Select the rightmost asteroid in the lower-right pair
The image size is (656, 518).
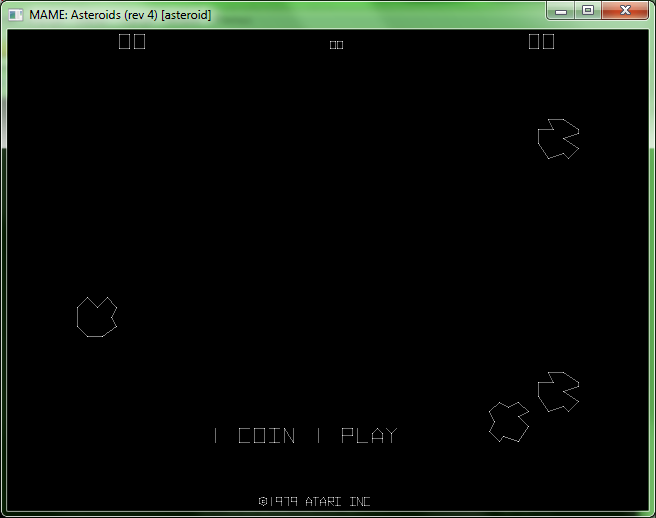(x=558, y=392)
